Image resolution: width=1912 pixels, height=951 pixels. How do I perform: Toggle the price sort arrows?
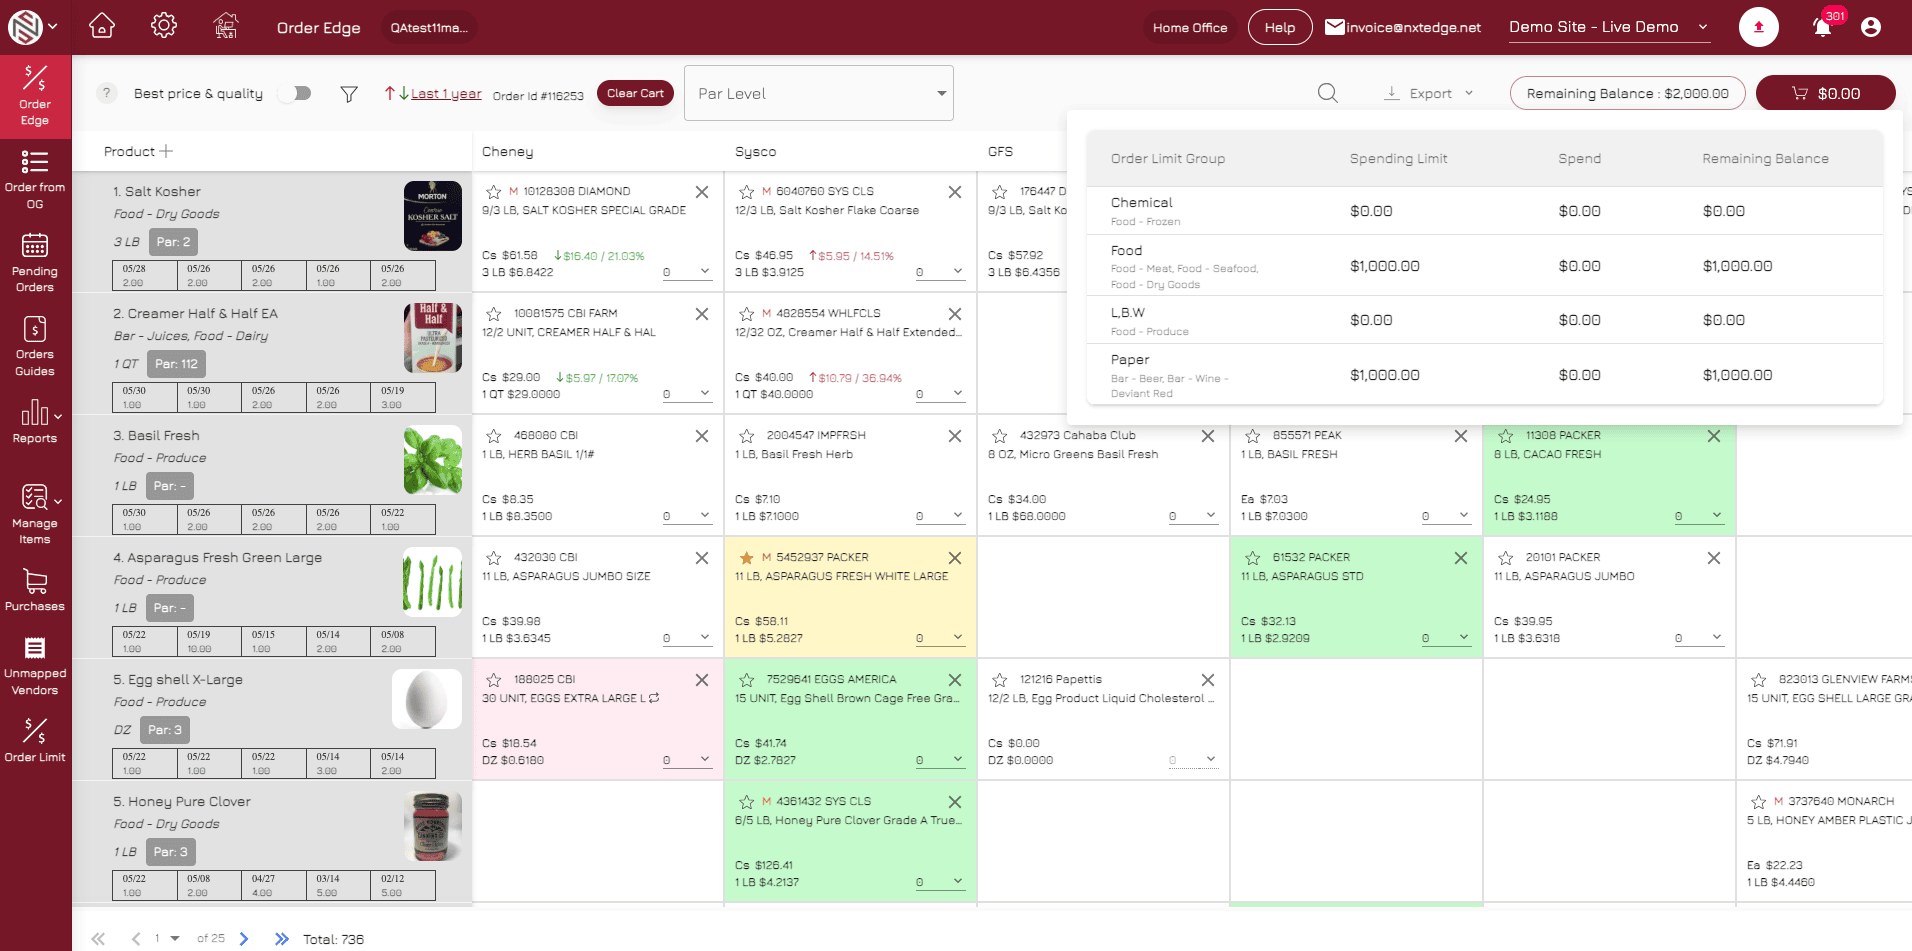[x=396, y=93]
